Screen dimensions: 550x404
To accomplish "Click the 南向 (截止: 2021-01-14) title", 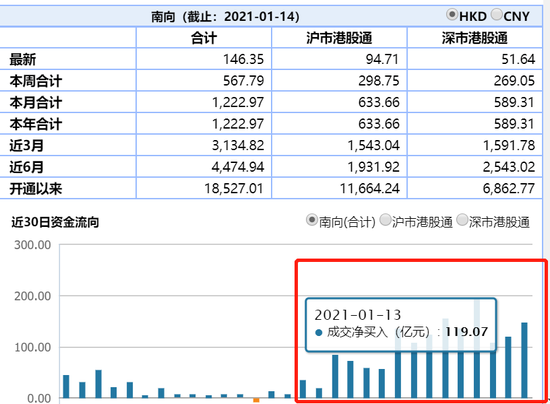I will point(225,16).
